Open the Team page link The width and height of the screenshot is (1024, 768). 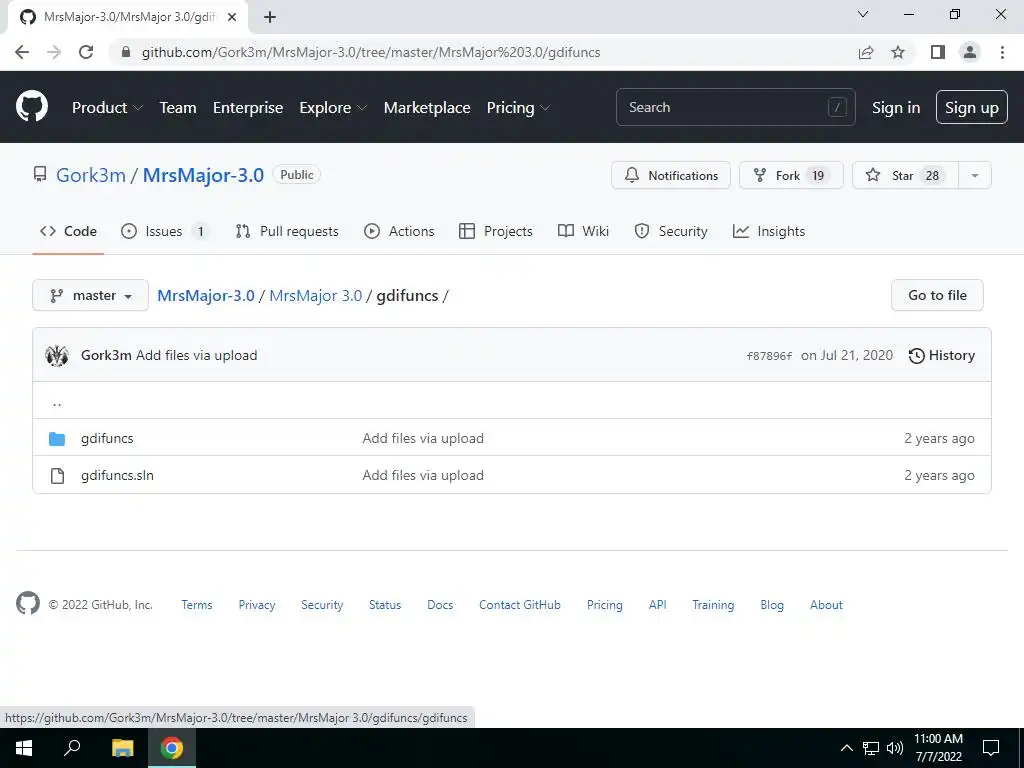[x=178, y=107]
